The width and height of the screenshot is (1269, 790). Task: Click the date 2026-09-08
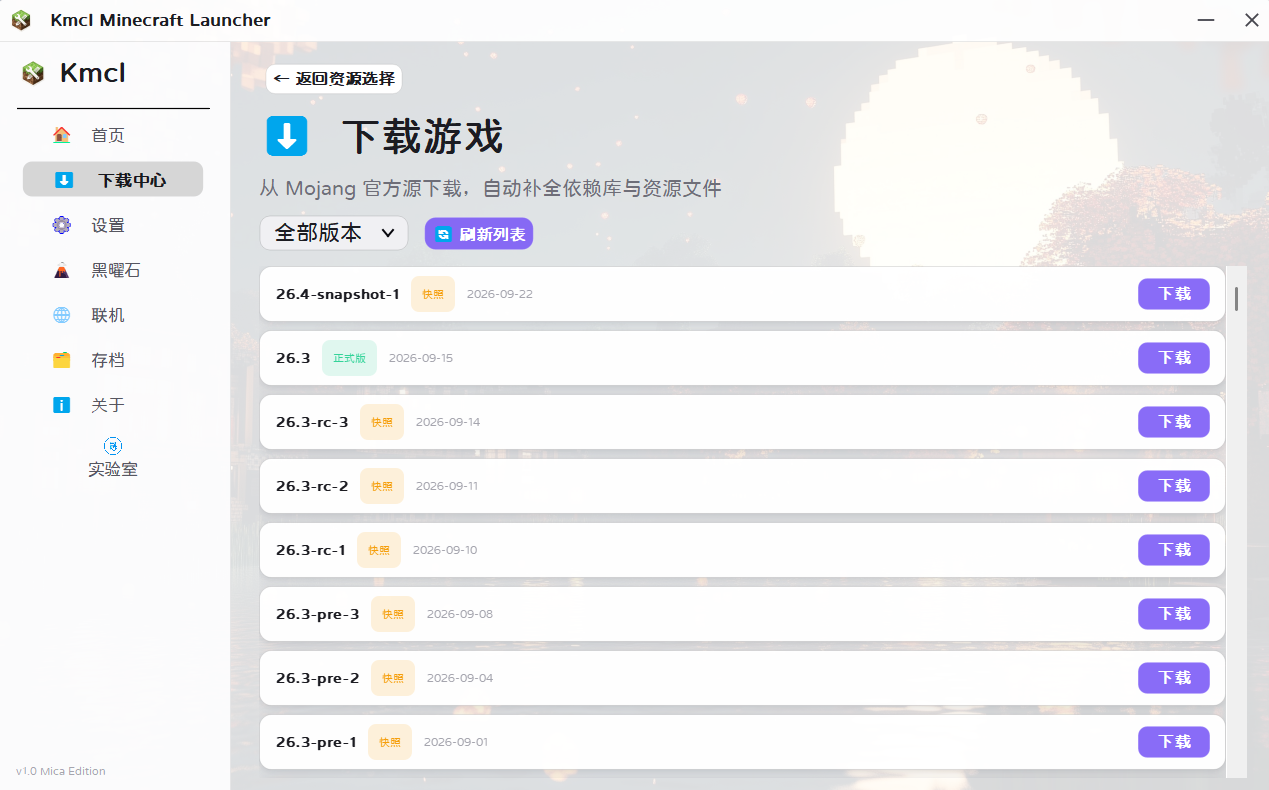460,614
